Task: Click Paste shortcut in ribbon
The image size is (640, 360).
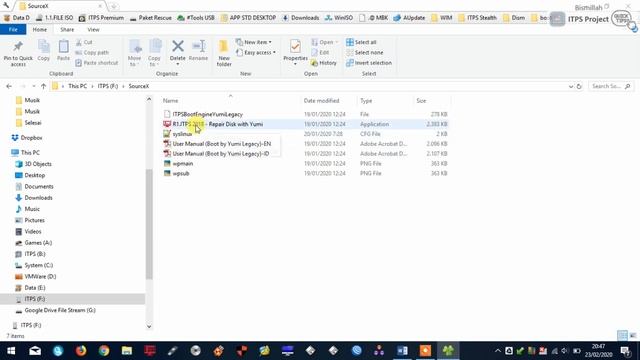Action: click(97, 63)
